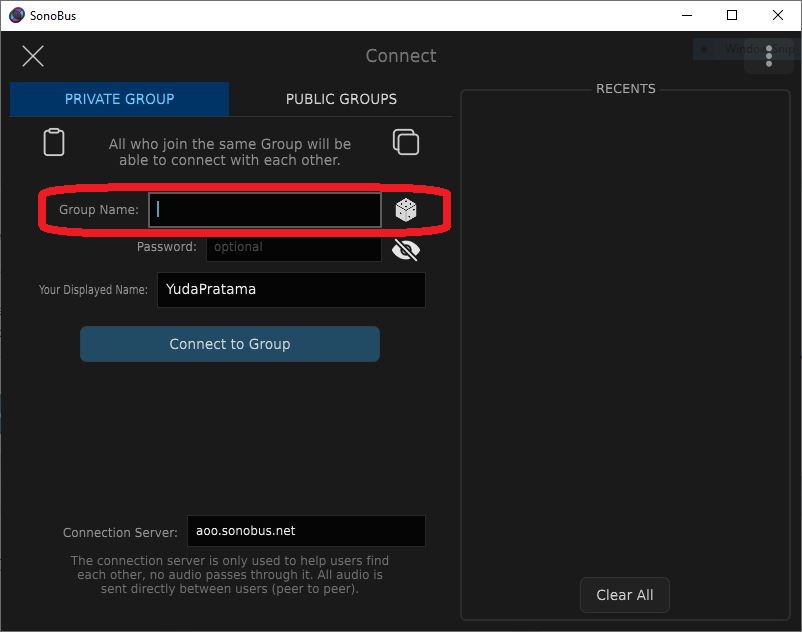This screenshot has width=802, height=632.
Task: Click the 'Connect' heading text
Action: coord(401,56)
